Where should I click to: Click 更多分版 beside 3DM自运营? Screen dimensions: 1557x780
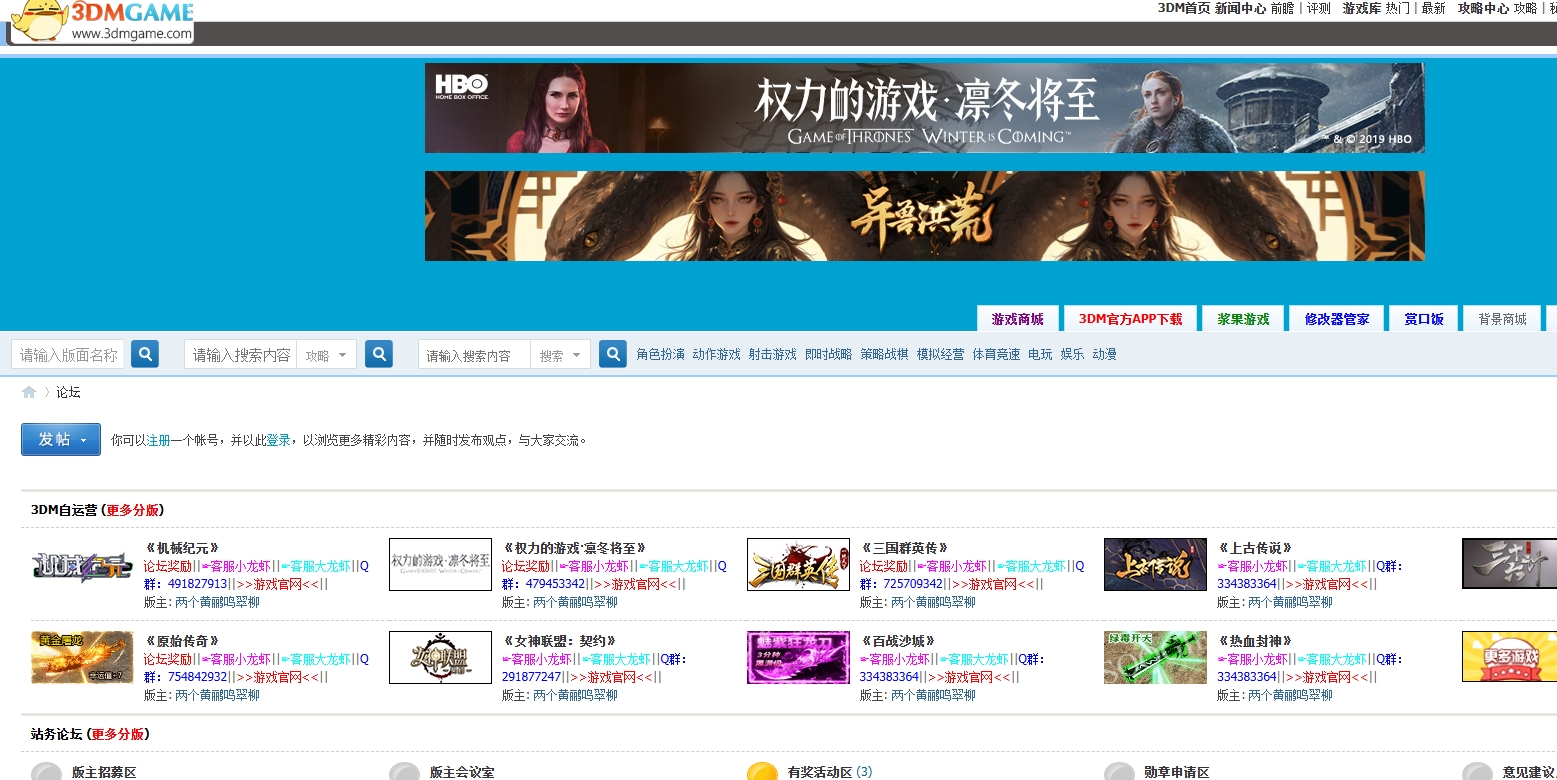click(133, 510)
